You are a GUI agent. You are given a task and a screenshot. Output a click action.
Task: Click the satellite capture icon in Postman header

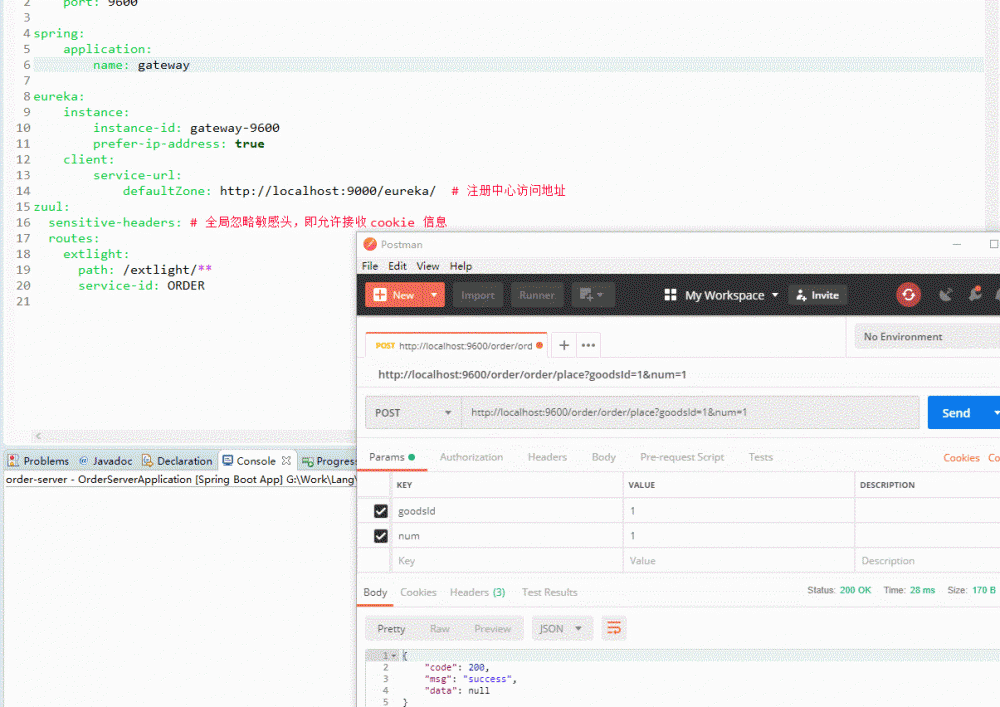(946, 294)
